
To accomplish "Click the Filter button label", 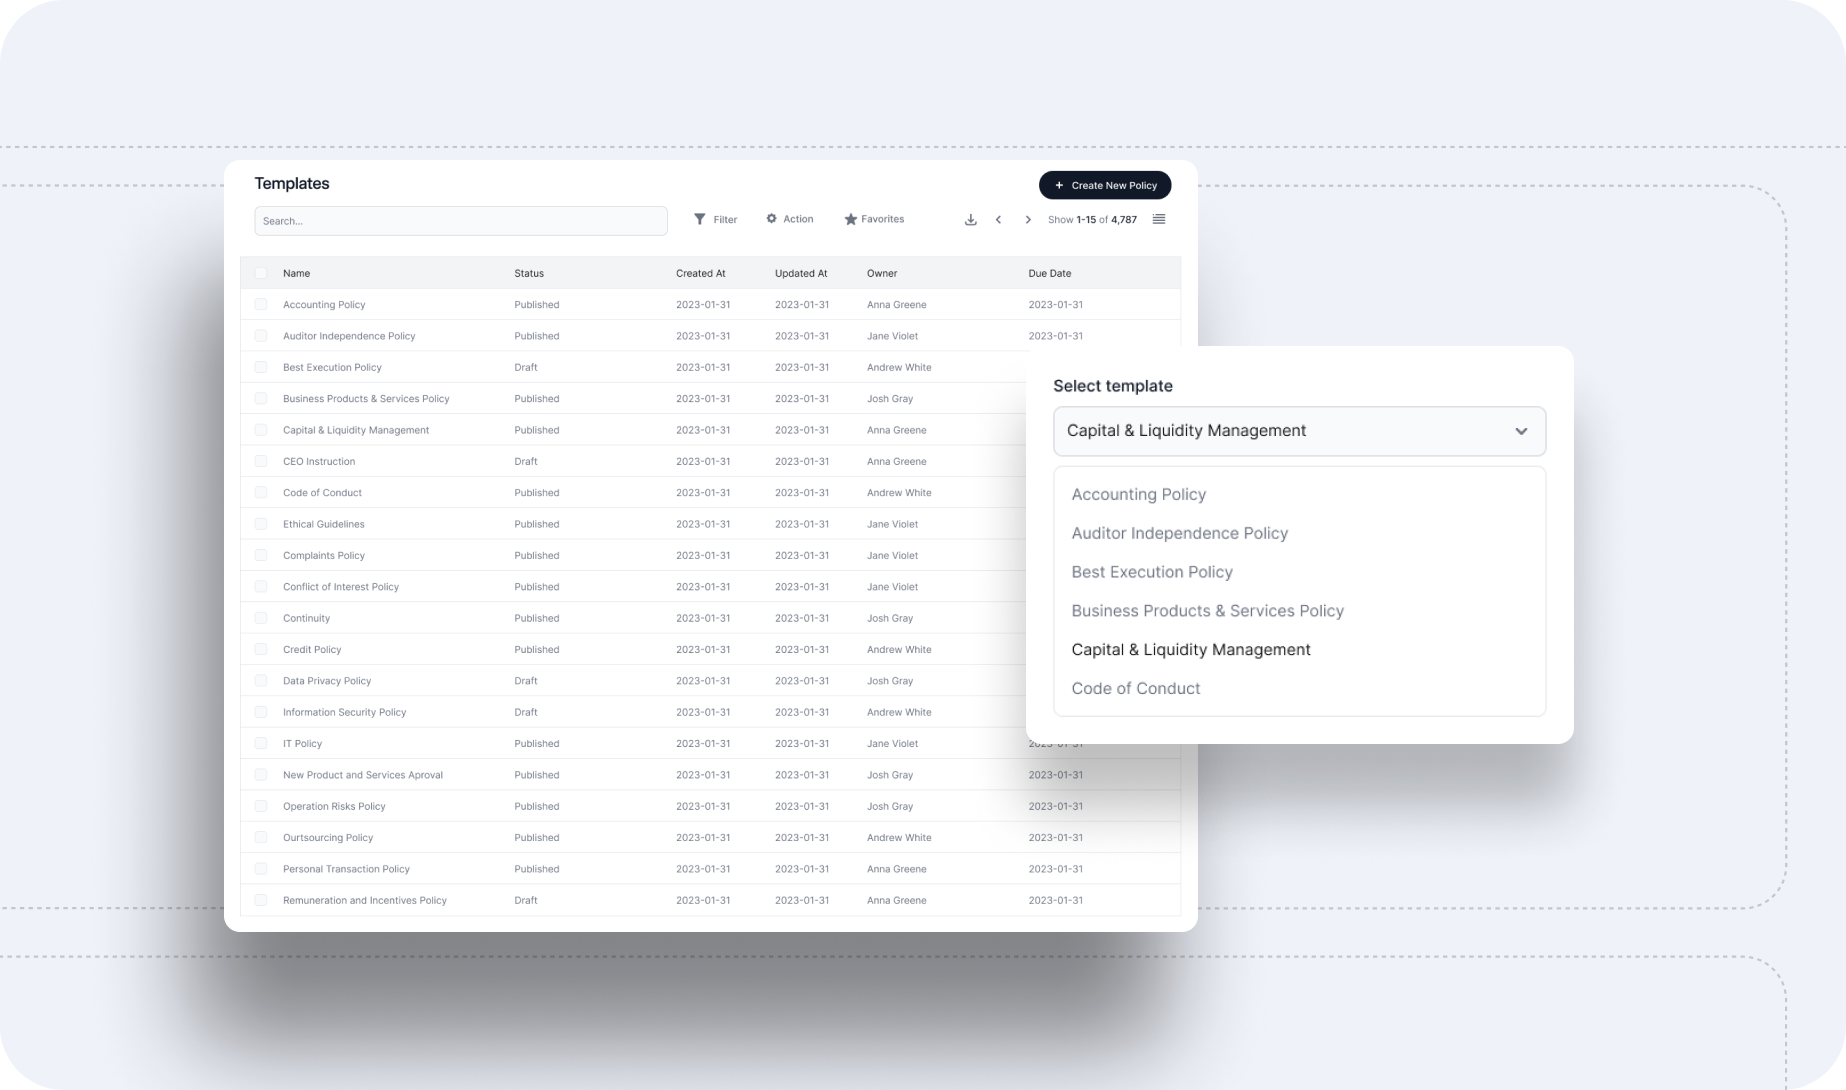I will (725, 220).
